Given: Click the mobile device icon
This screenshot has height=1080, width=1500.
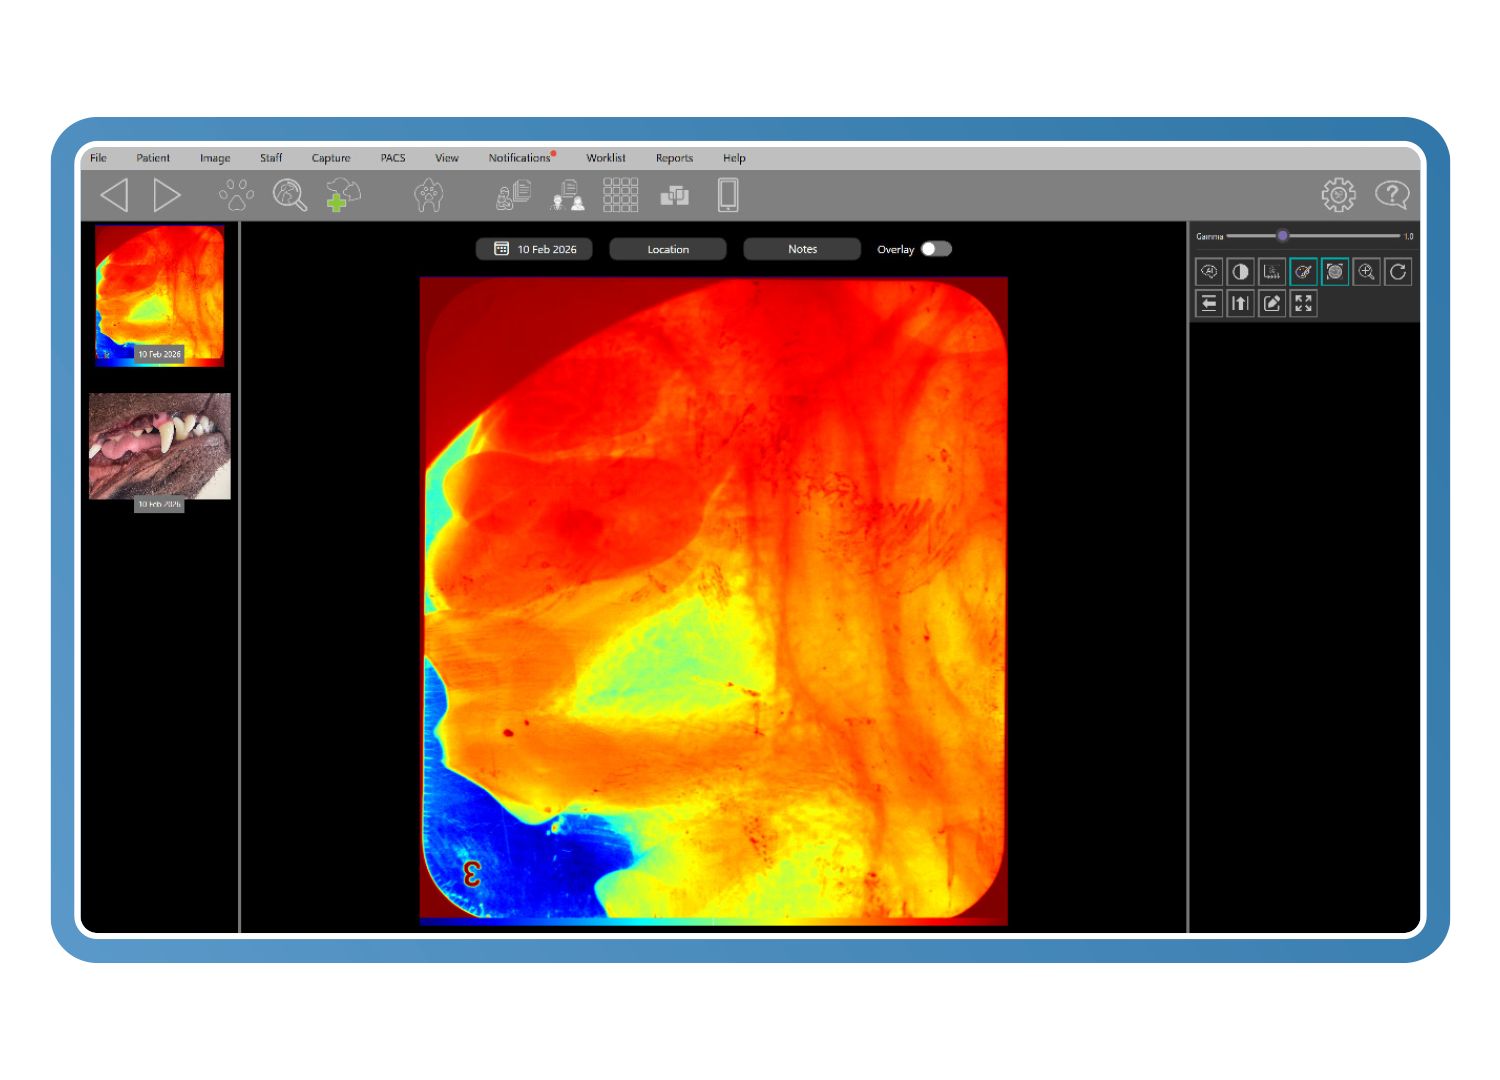Looking at the screenshot, I should (728, 195).
